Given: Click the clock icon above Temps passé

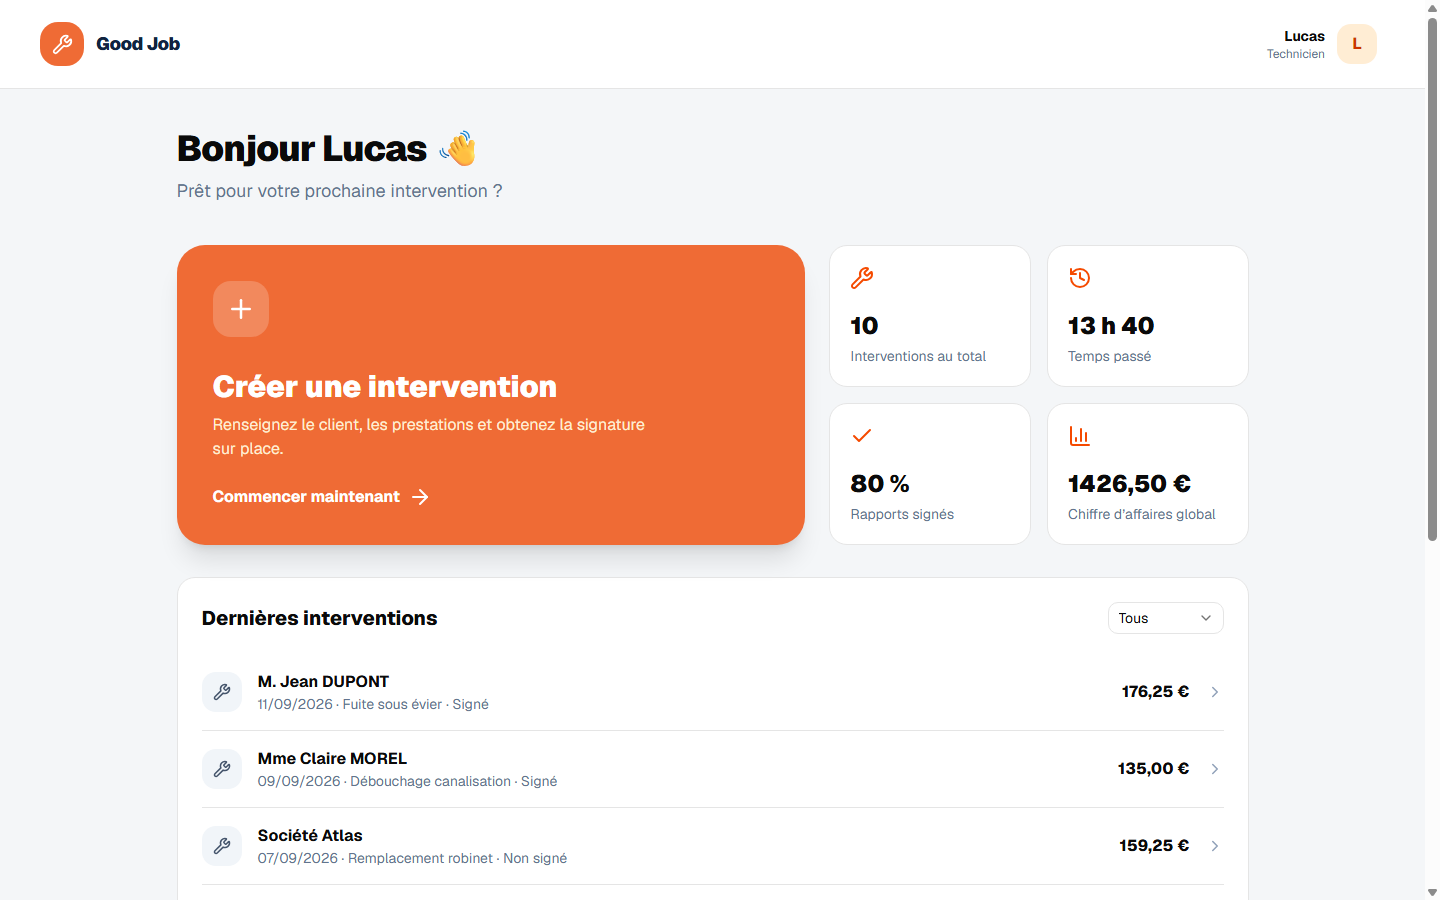Looking at the screenshot, I should (1080, 278).
